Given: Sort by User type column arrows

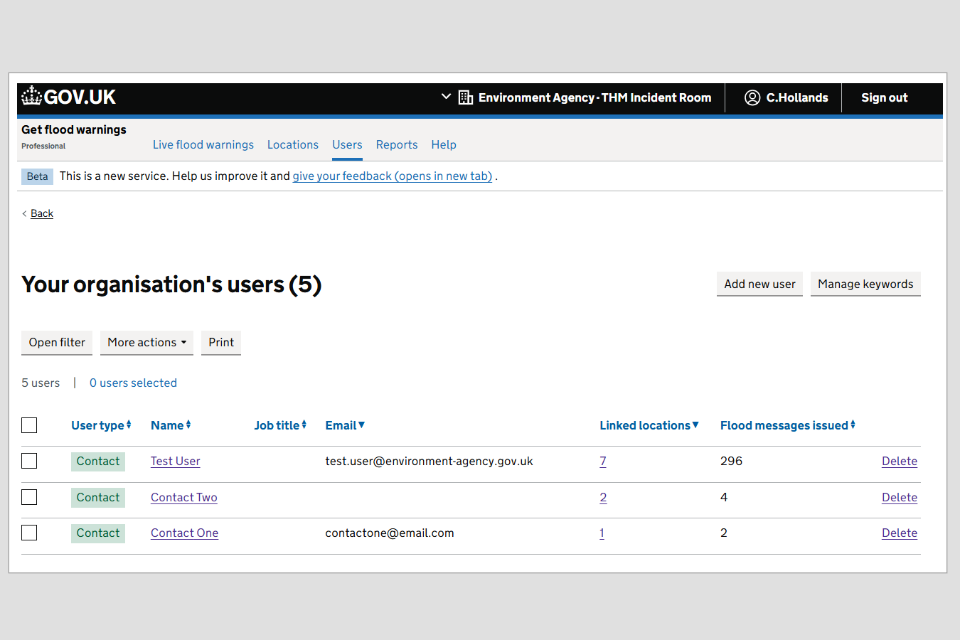Looking at the screenshot, I should 129,426.
